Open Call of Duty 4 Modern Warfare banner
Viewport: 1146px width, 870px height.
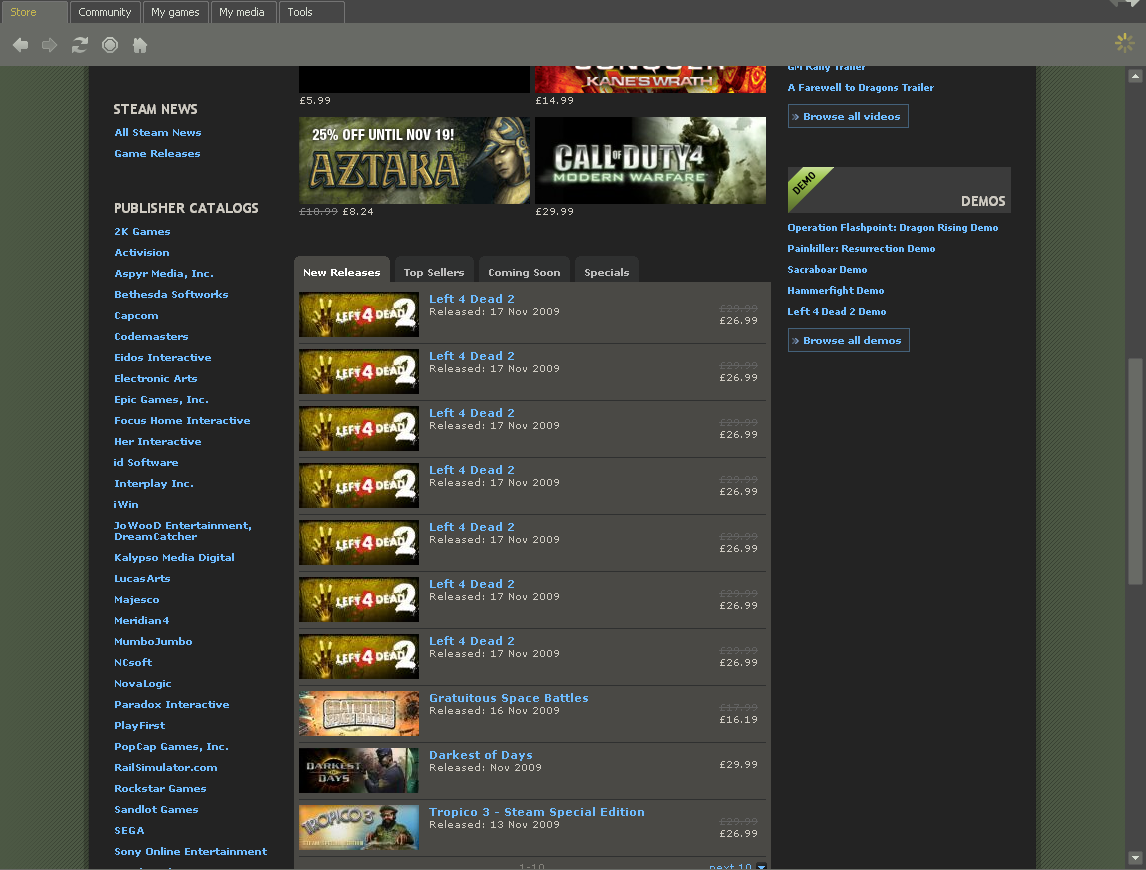point(650,160)
